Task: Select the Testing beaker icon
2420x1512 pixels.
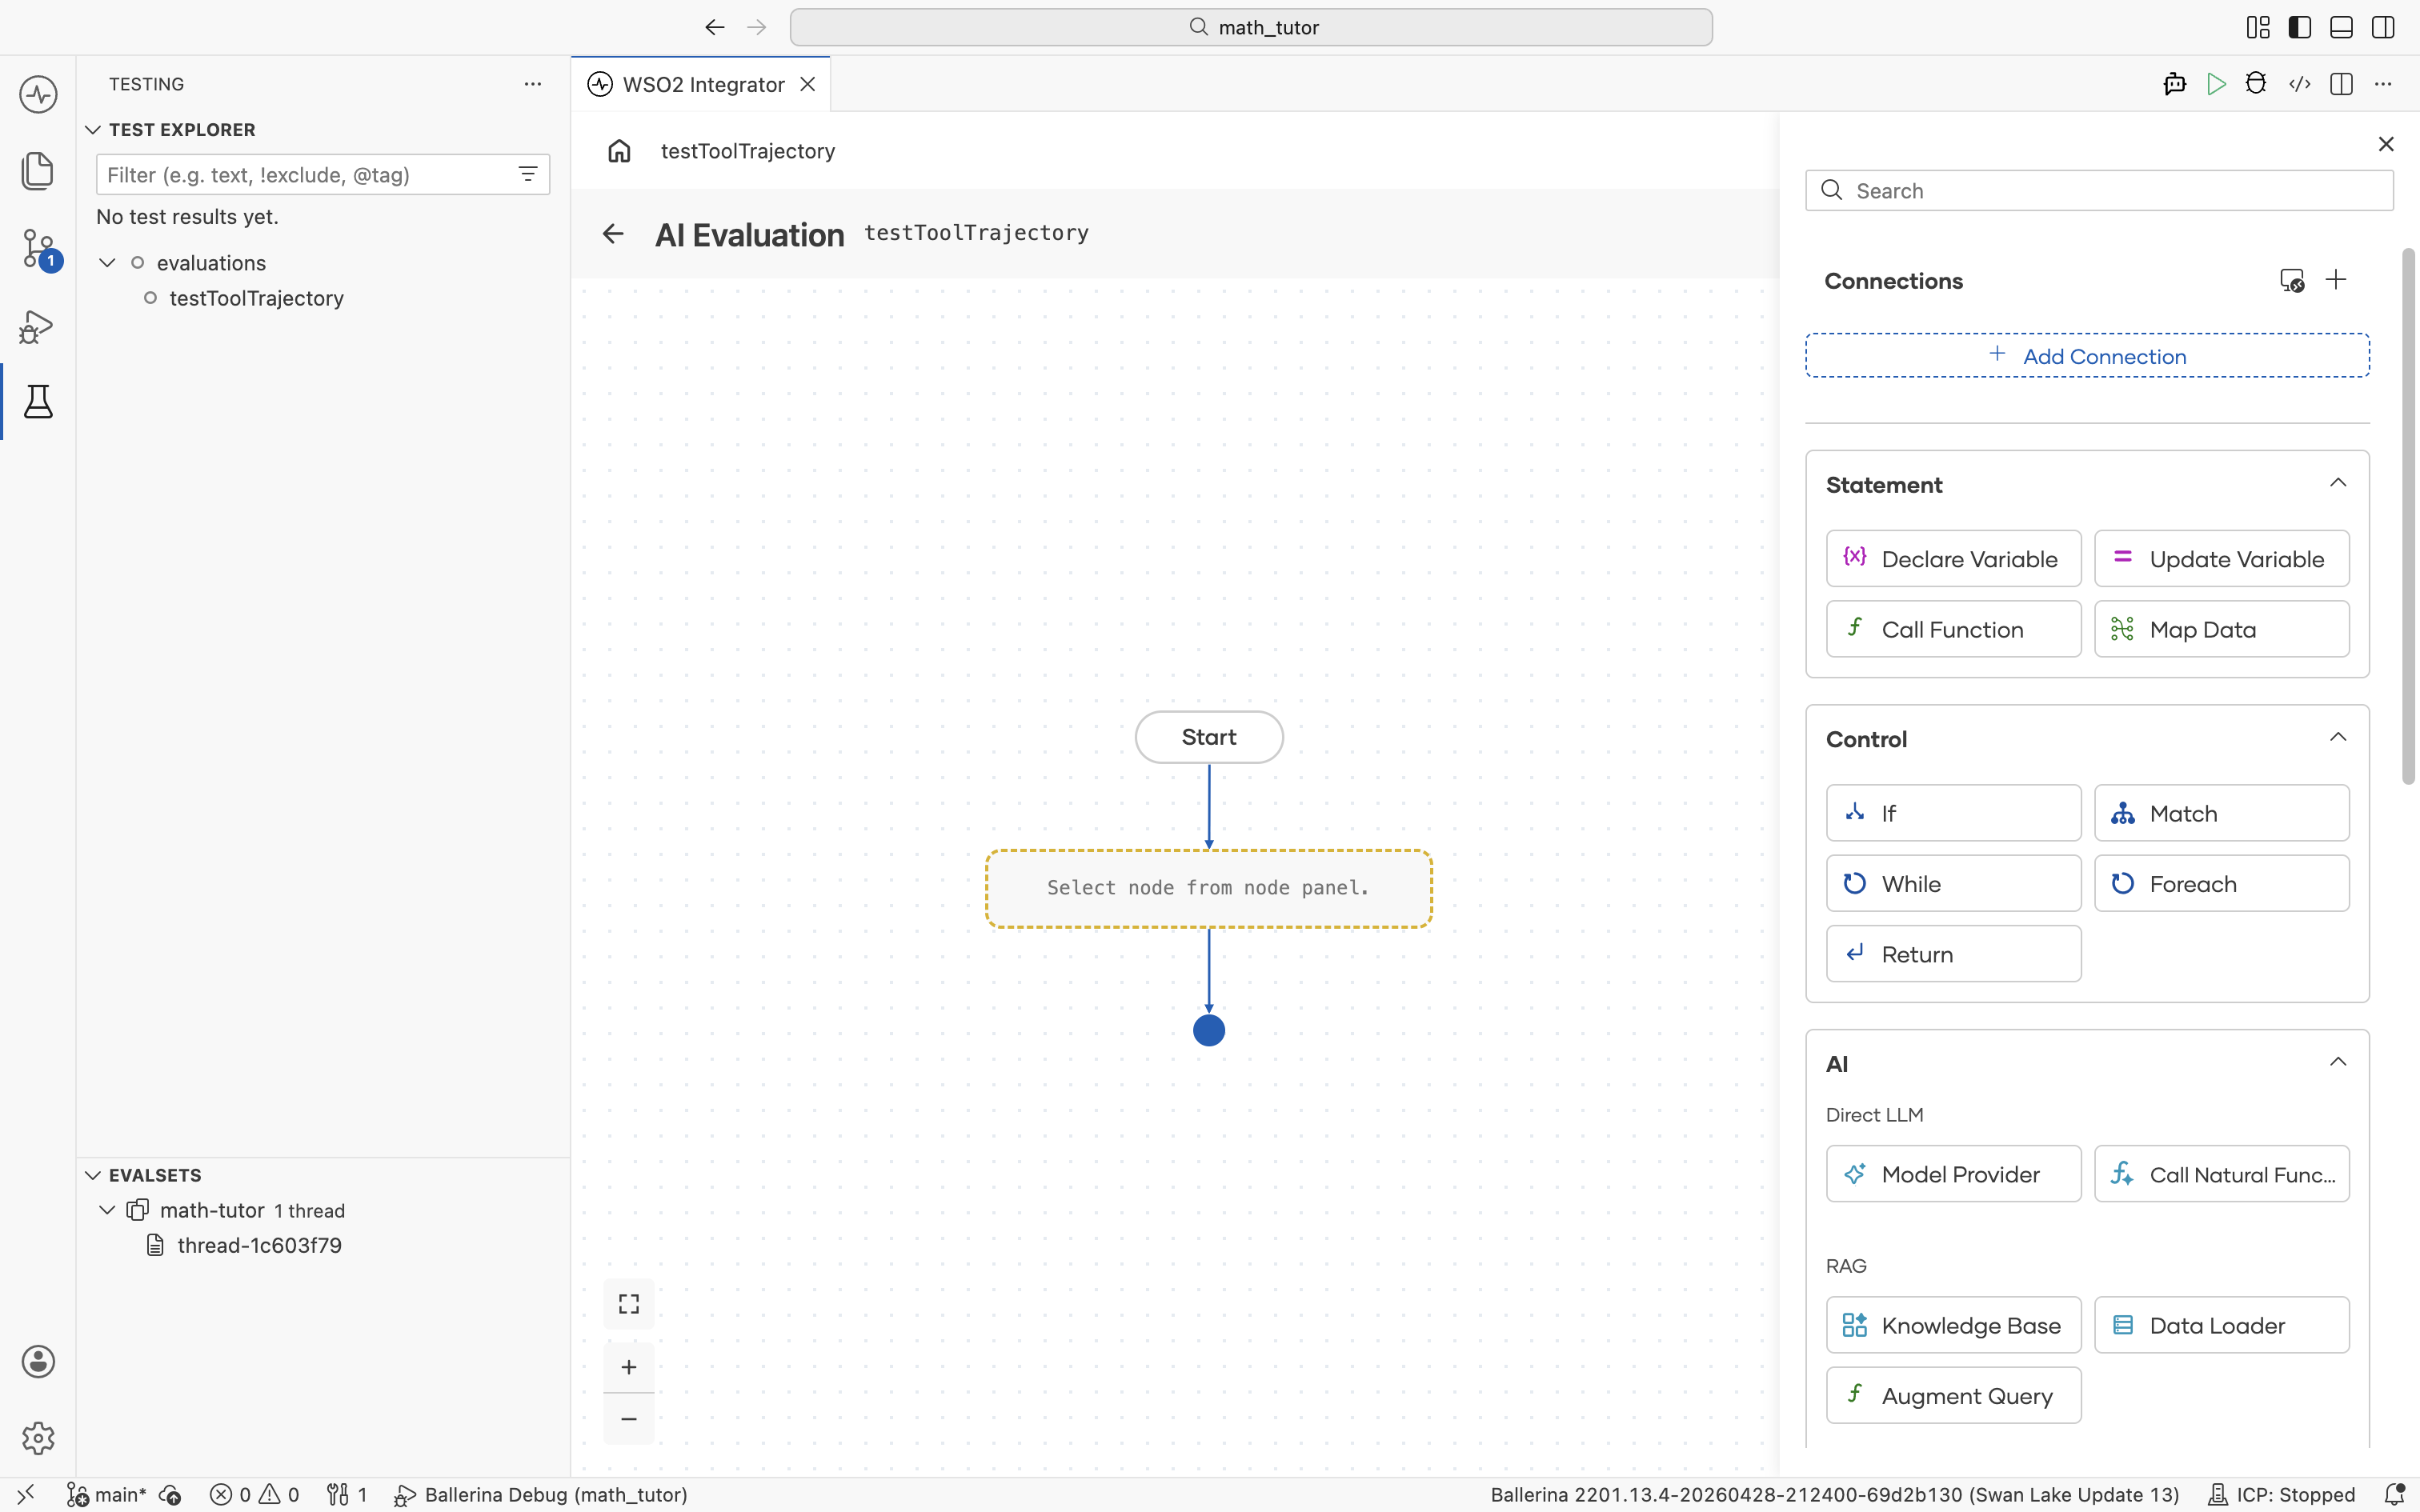Action: pyautogui.click(x=38, y=401)
